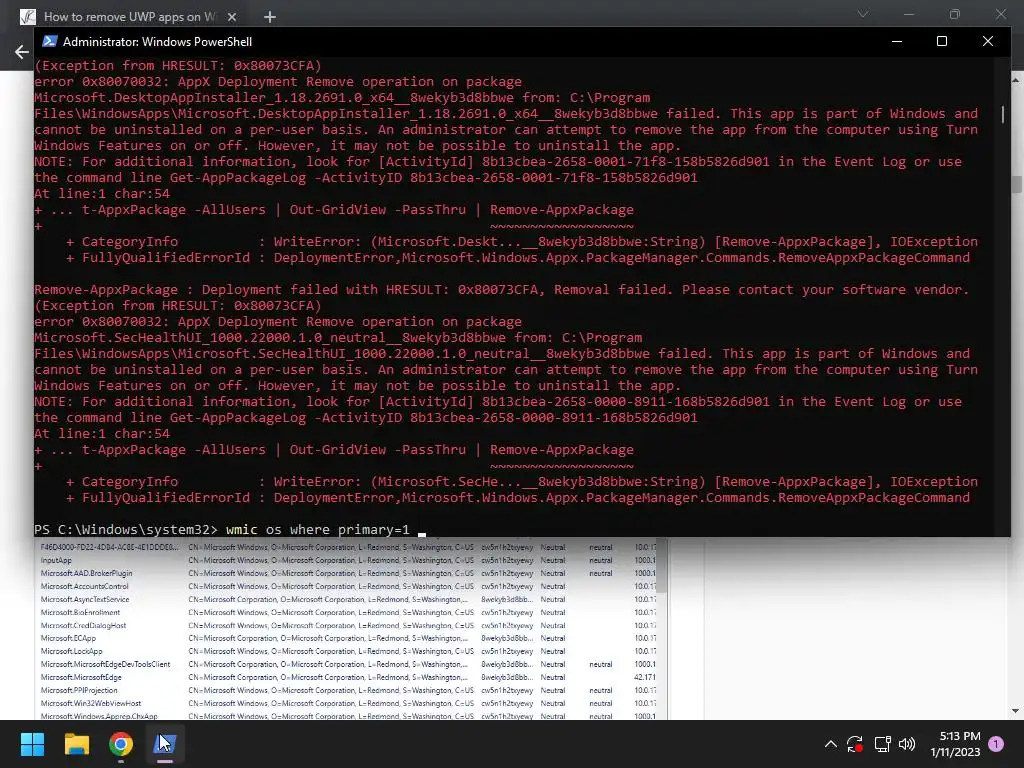Viewport: 1024px width, 768px height.
Task: Select the Microsoft.AAD.BrokerPlugin row
Action: tap(347, 573)
